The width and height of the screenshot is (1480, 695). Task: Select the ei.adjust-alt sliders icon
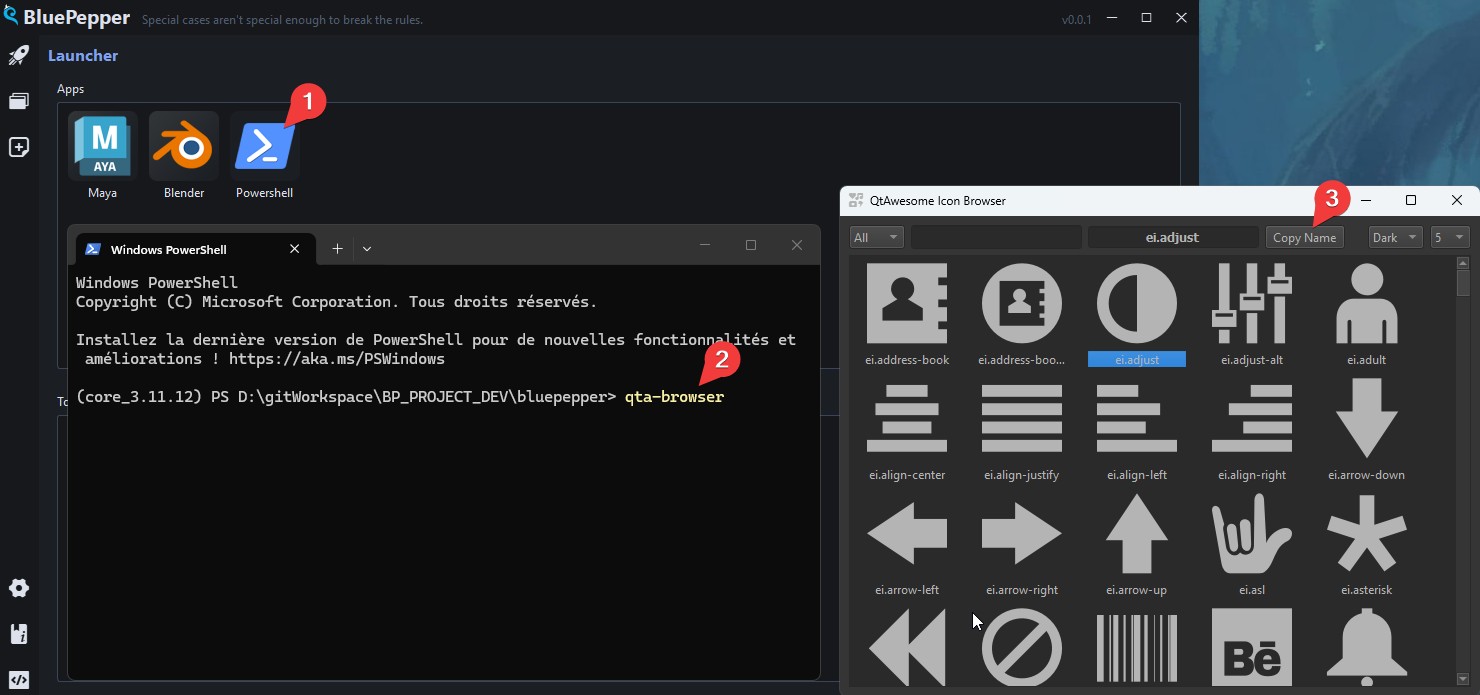point(1252,303)
